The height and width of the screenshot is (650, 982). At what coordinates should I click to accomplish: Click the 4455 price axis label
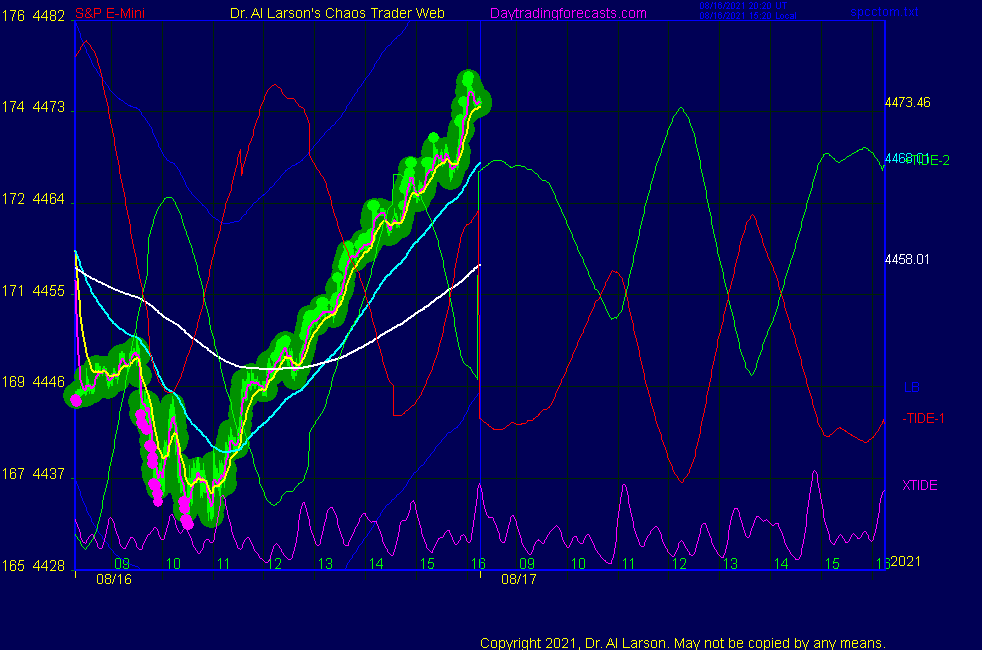coord(50,291)
